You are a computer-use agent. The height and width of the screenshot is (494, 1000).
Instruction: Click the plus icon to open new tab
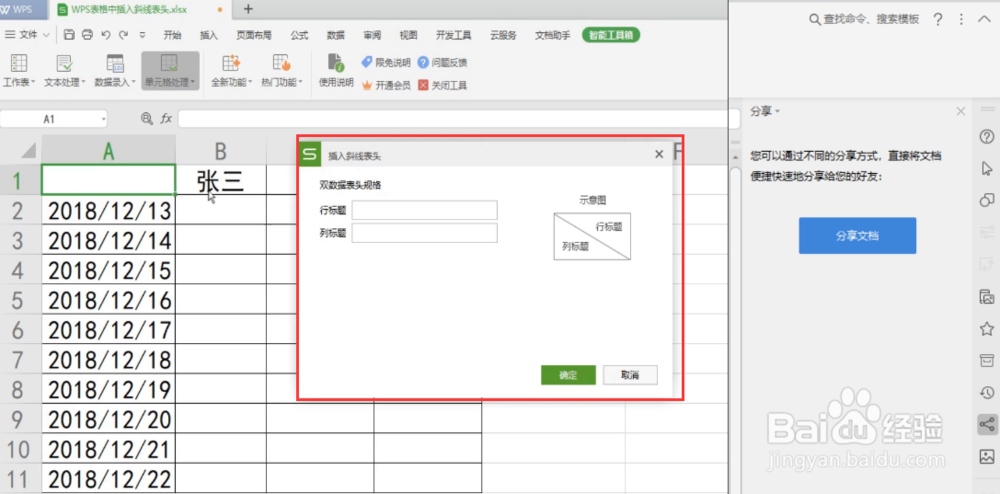point(249,9)
